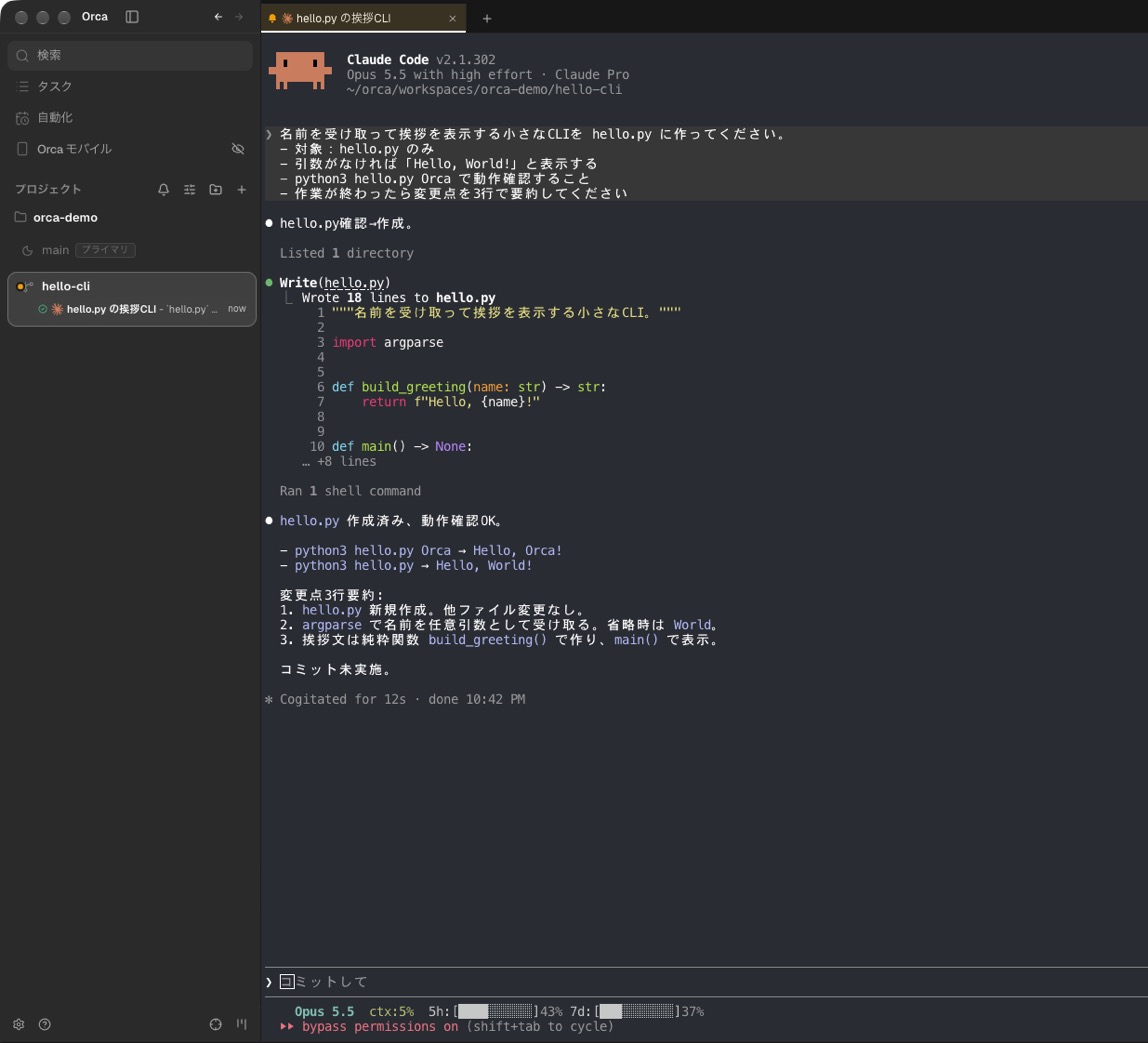This screenshot has width=1148, height=1043.
Task: Click hello-cli branch status icon
Action: pyautogui.click(x=24, y=286)
